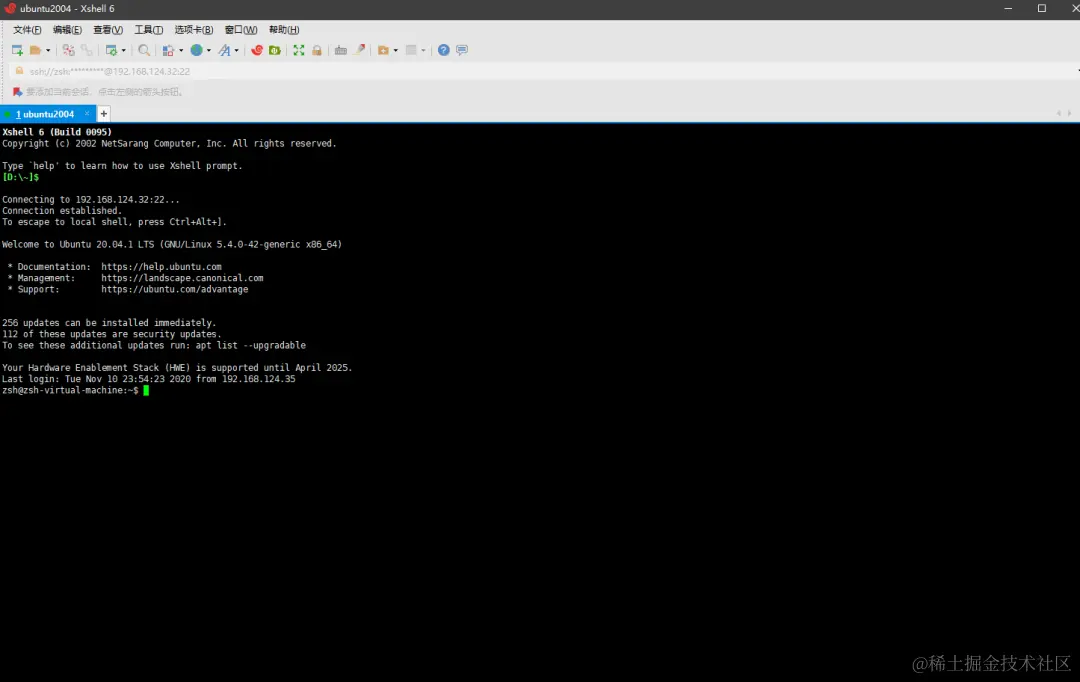The height and width of the screenshot is (682, 1080).
Task: Click the Reconnect/Disconnect link icon
Action: coord(68,50)
